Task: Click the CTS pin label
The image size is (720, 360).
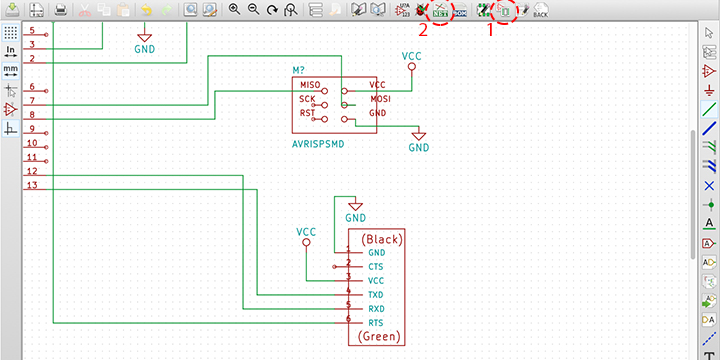Action: pyautogui.click(x=376, y=266)
